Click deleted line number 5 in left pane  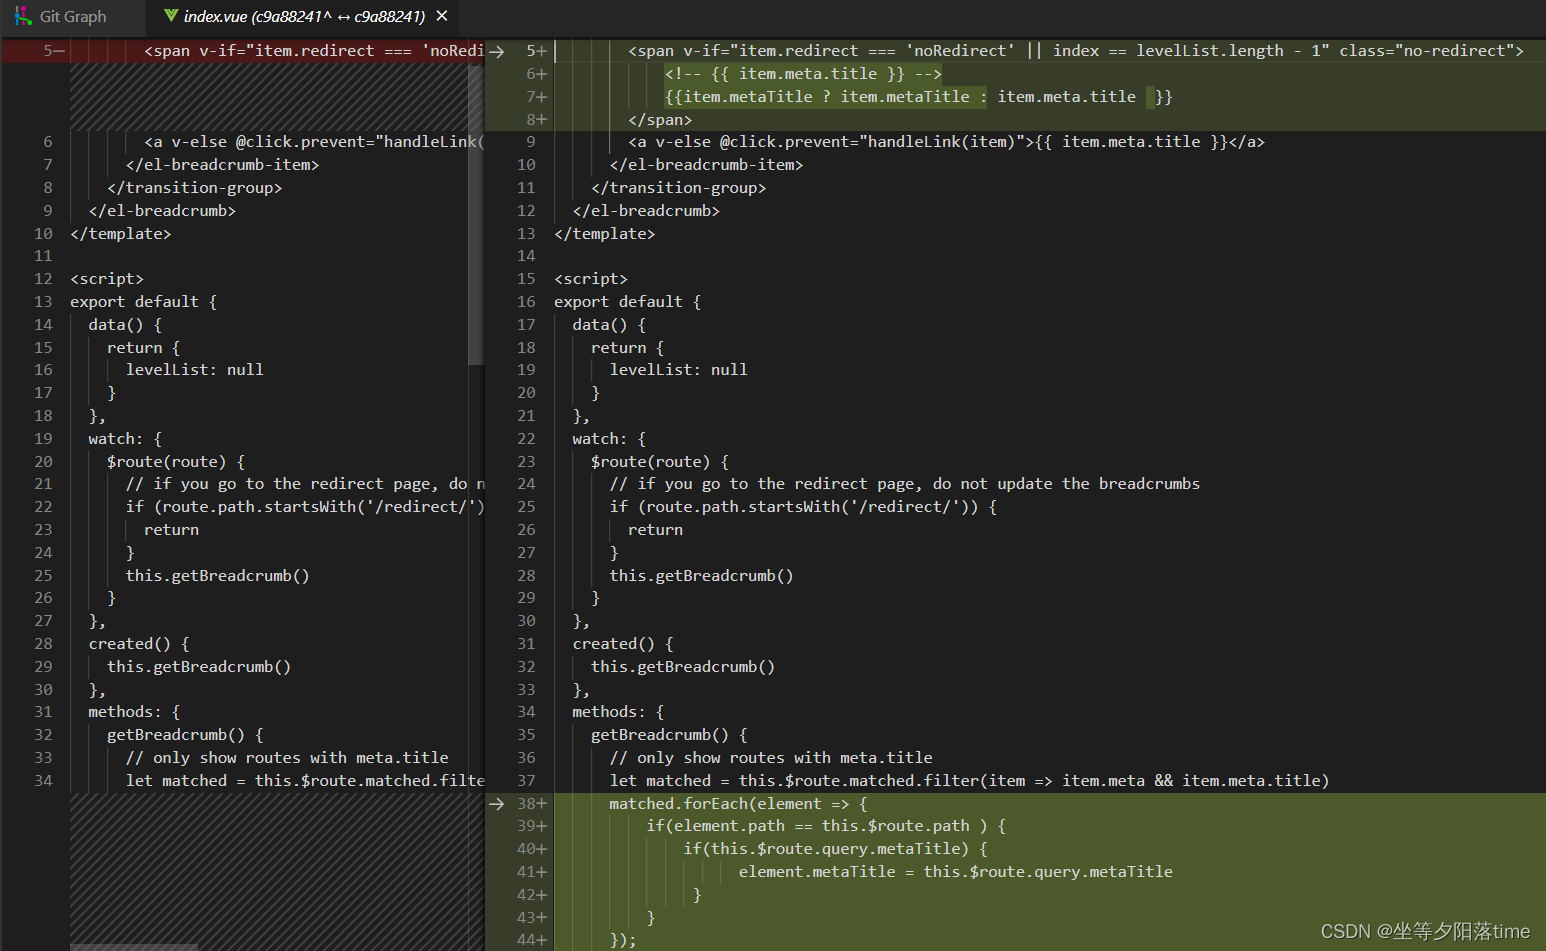tap(50, 51)
